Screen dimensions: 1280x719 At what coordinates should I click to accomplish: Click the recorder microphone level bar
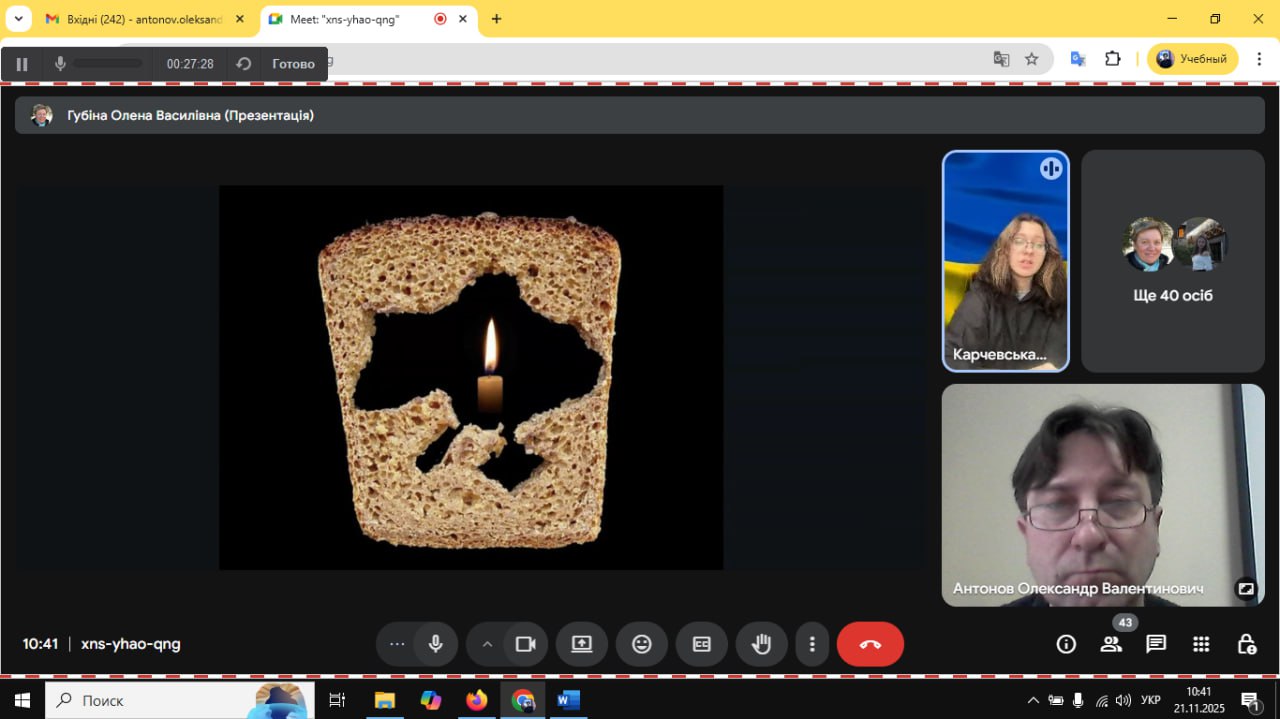(x=108, y=64)
